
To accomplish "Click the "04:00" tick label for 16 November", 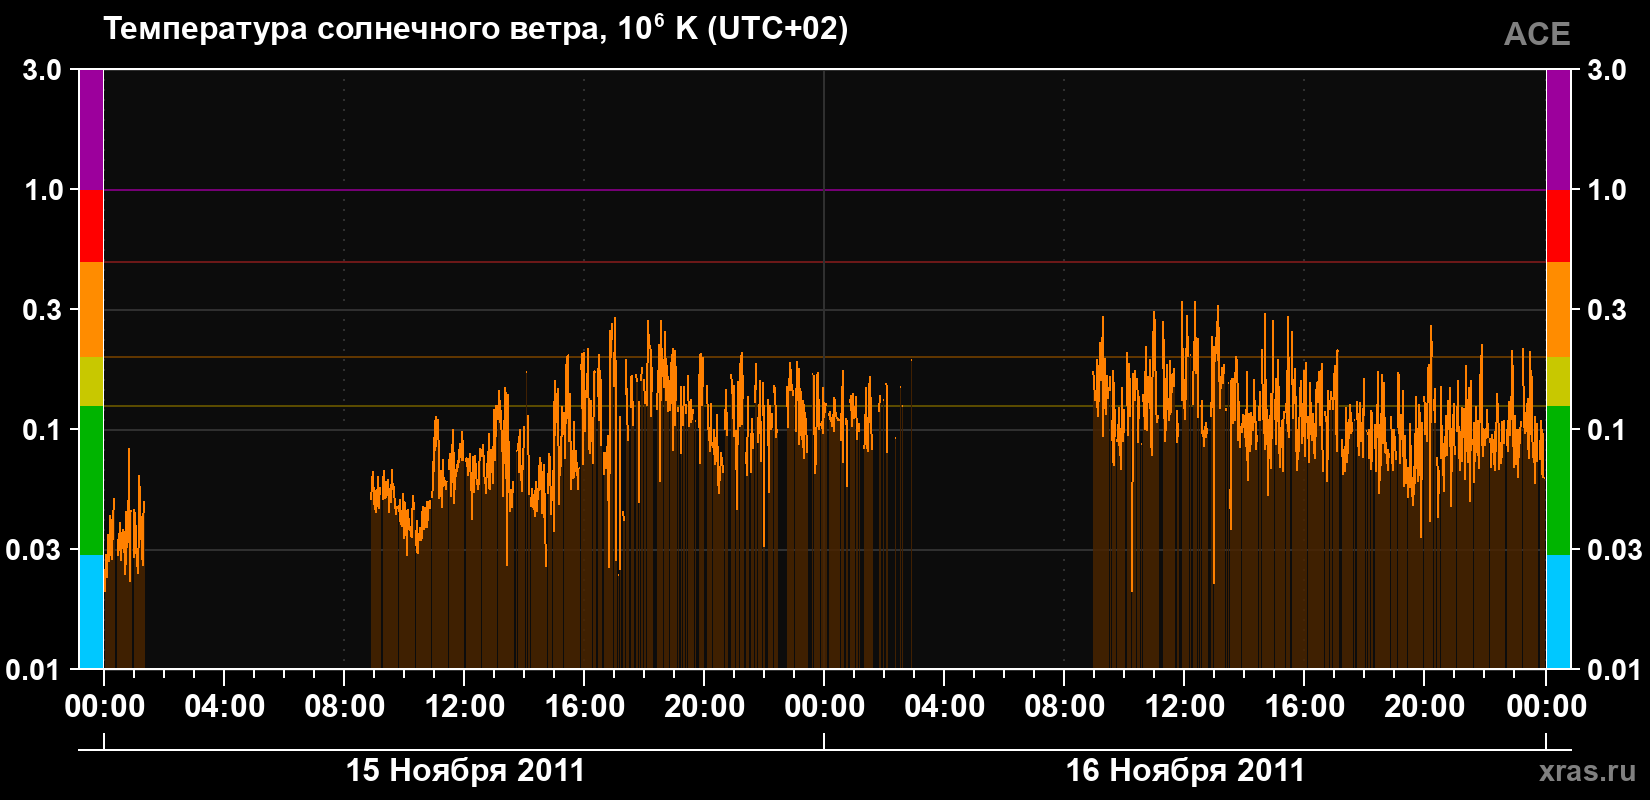I will pyautogui.click(x=945, y=707).
